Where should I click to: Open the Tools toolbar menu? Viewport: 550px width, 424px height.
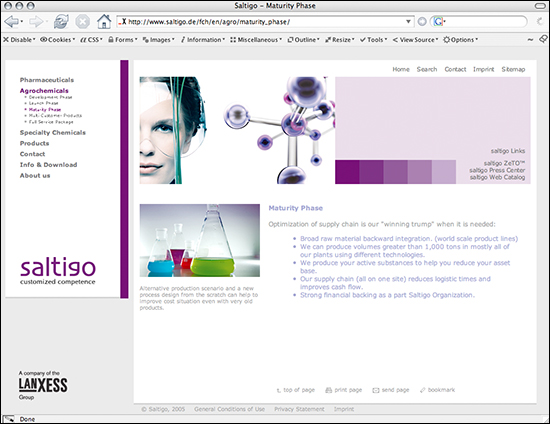(x=374, y=40)
